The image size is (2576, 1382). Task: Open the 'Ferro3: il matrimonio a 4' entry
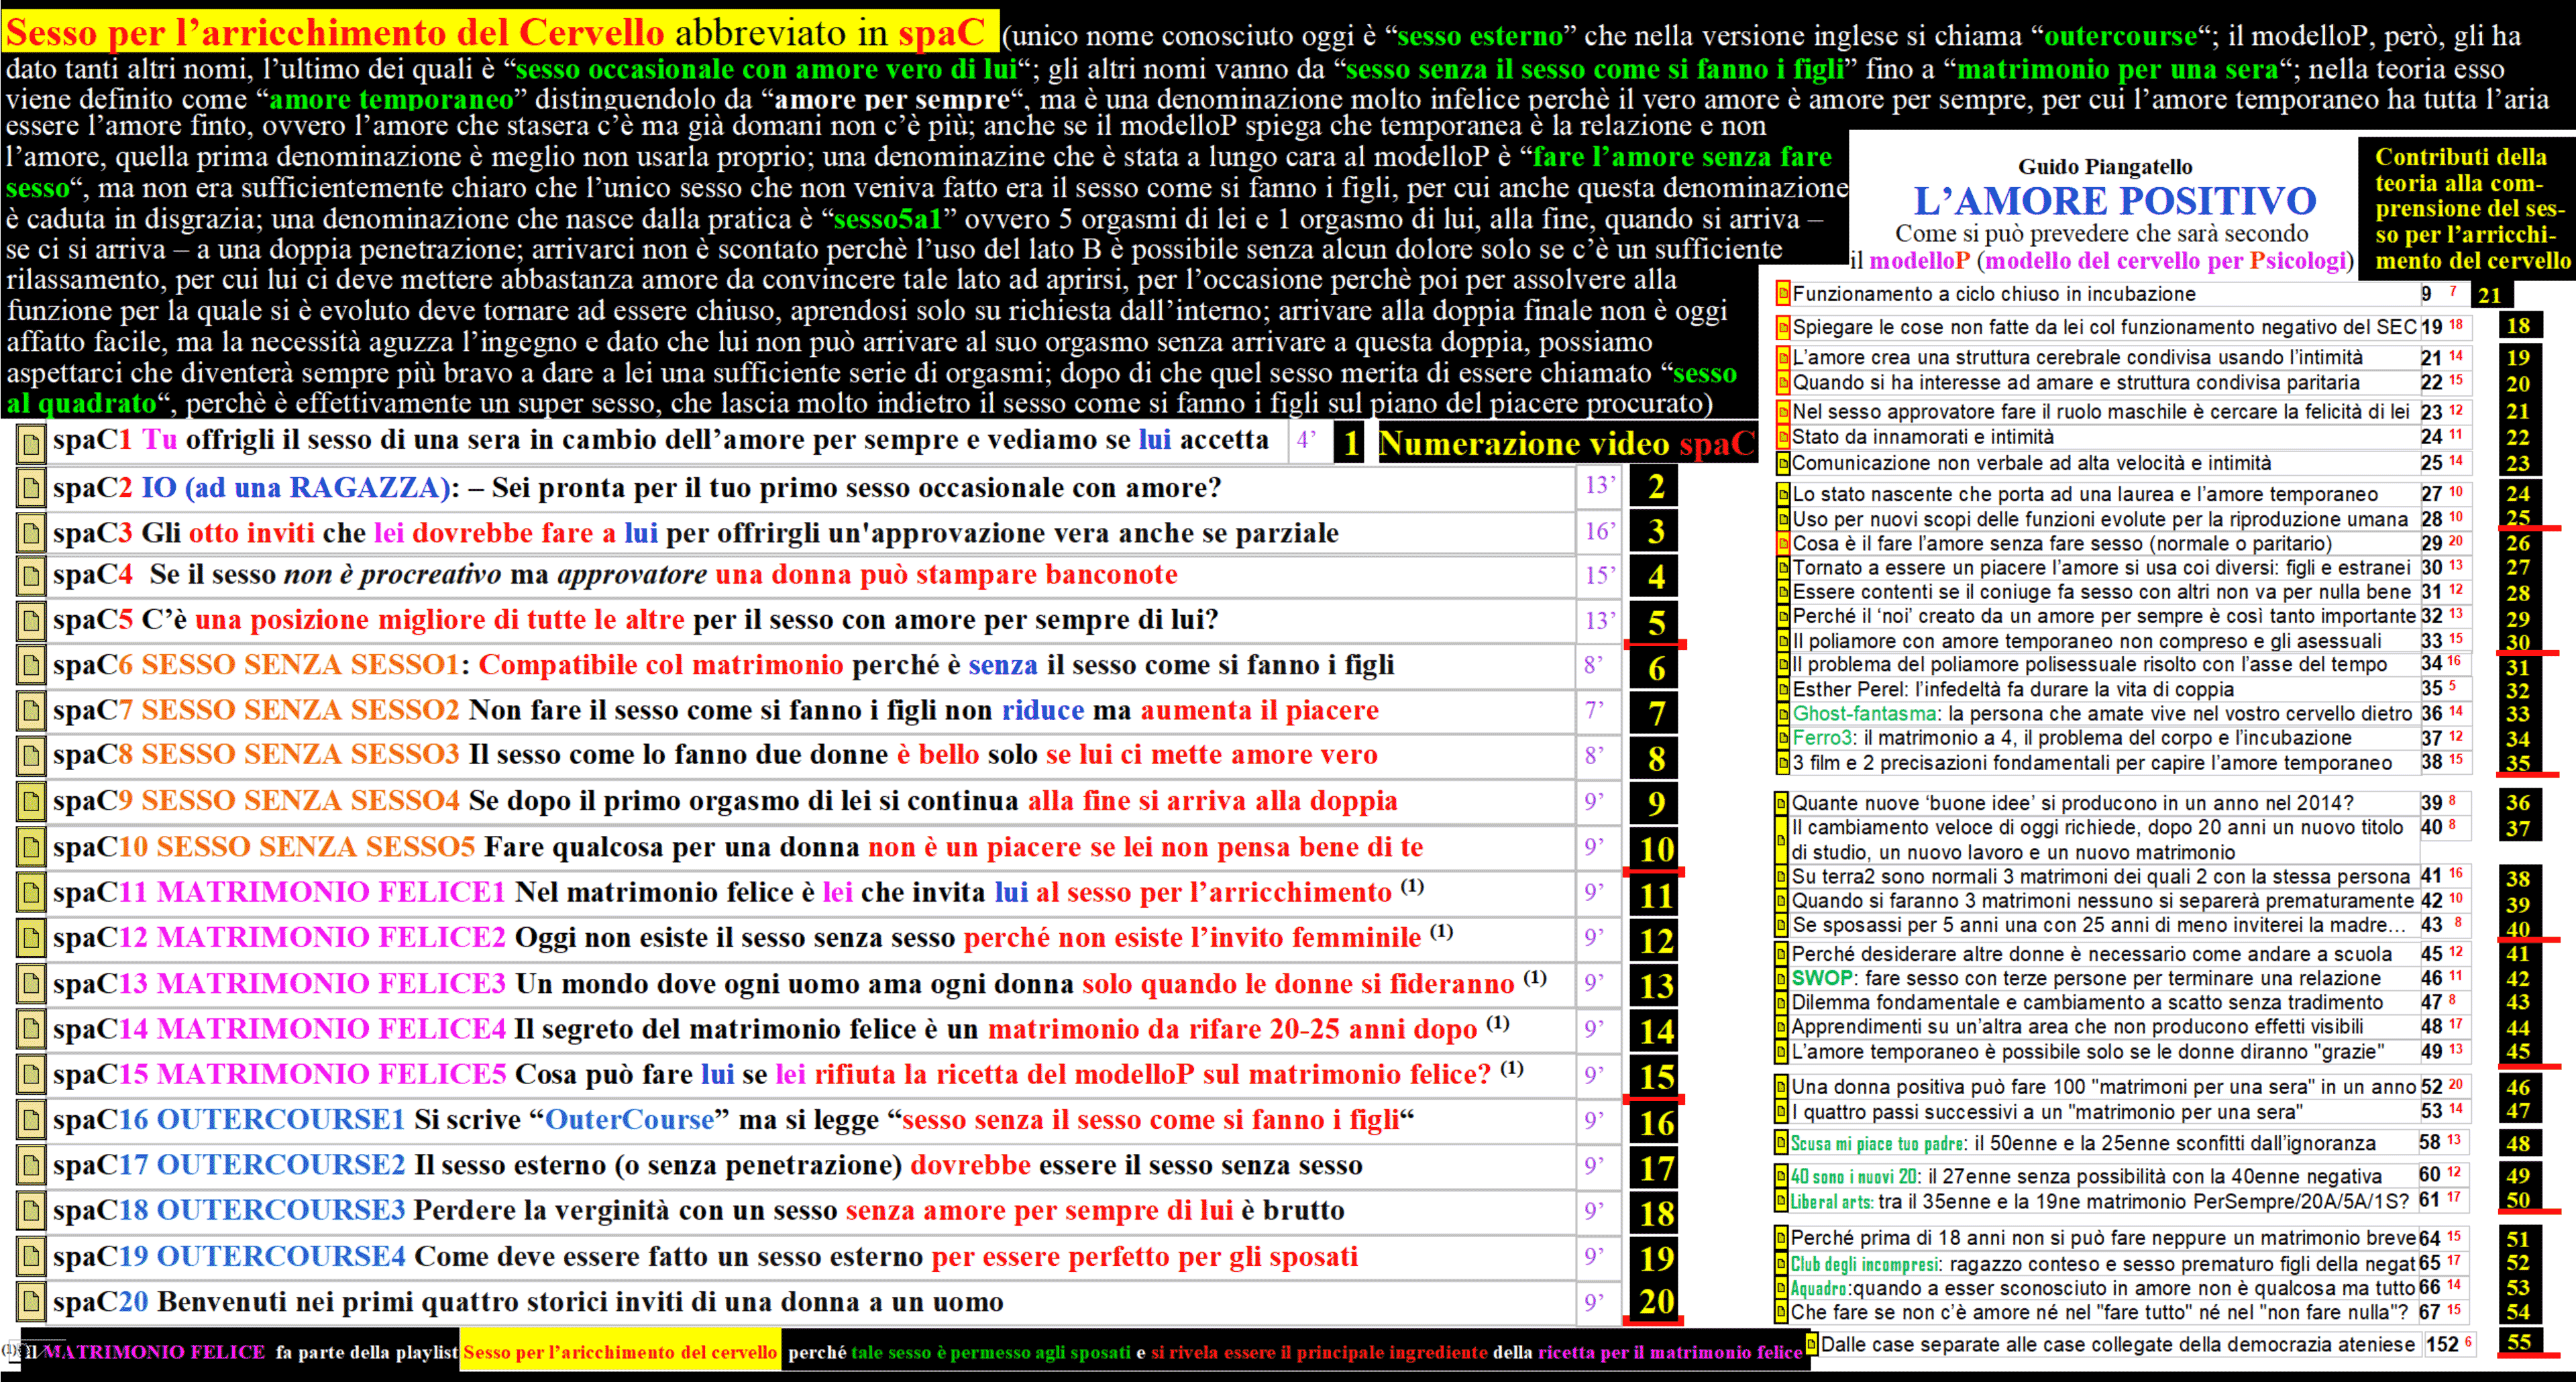click(2072, 738)
